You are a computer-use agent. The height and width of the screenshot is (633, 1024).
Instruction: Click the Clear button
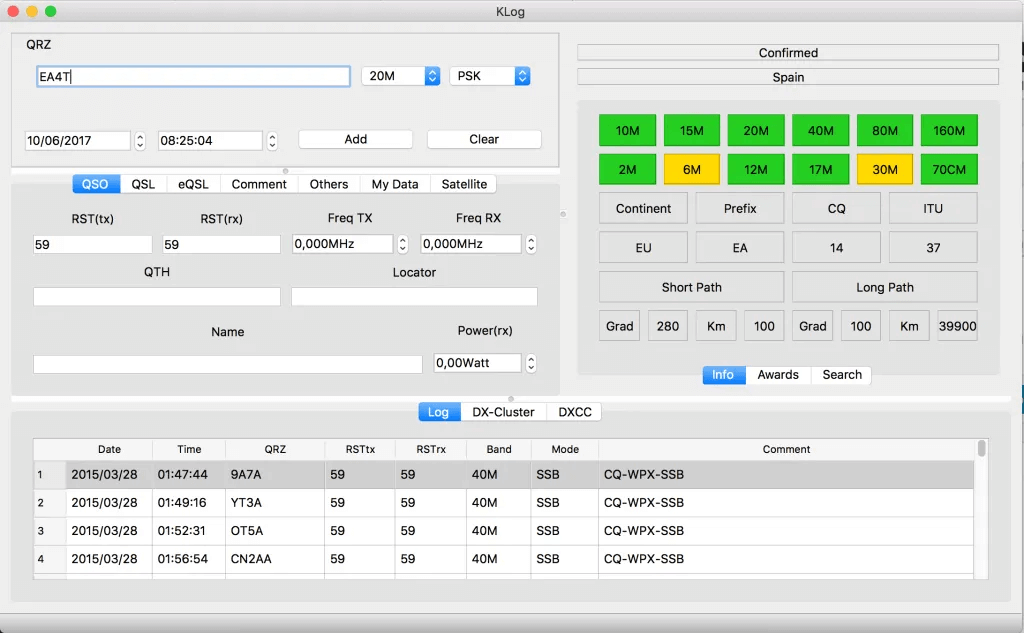(x=484, y=139)
